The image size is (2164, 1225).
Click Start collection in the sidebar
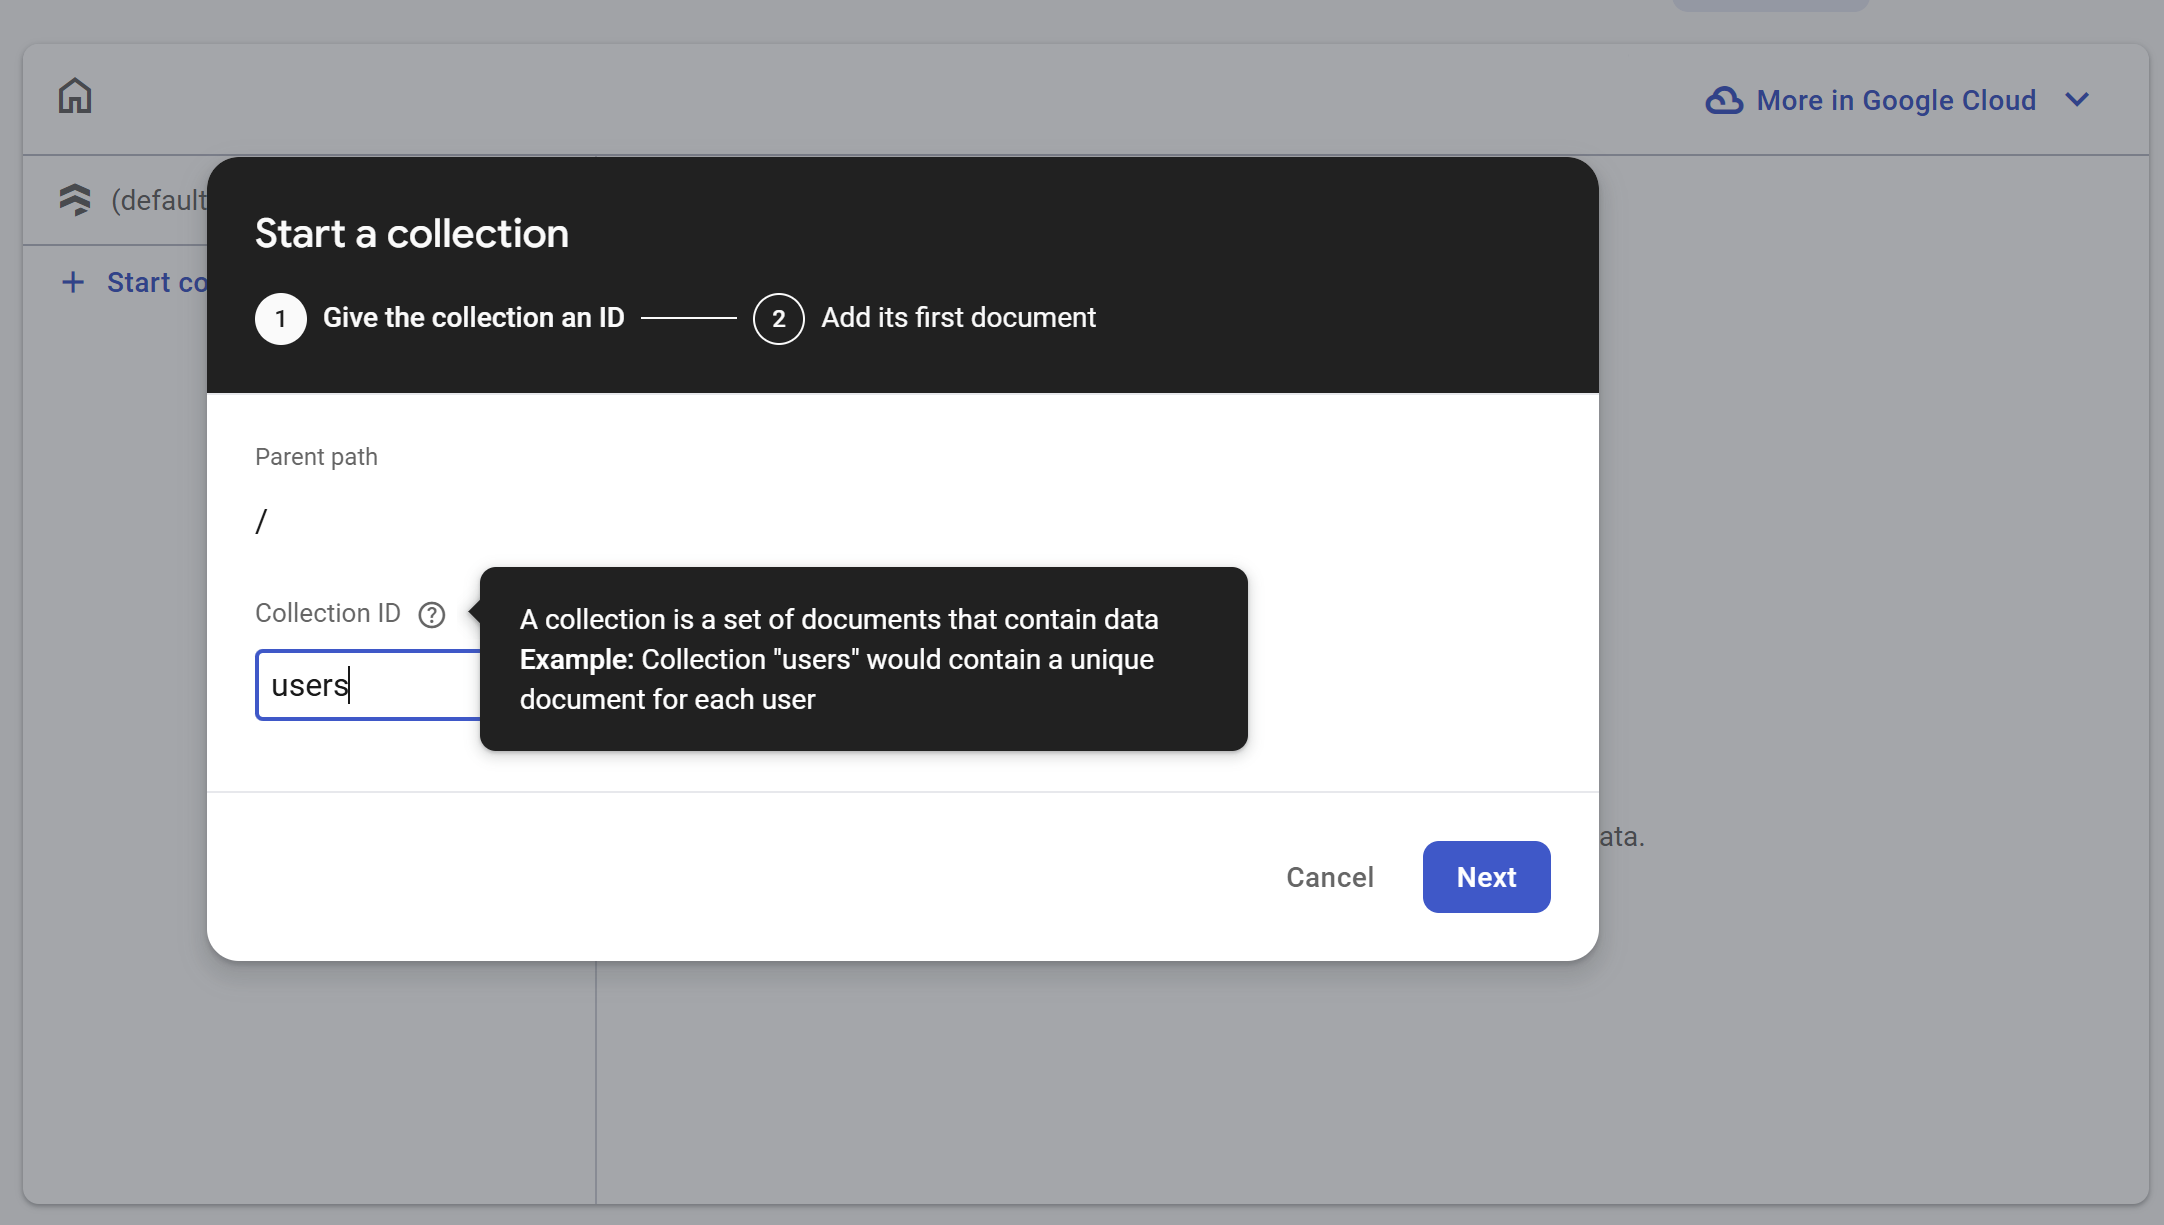tap(157, 282)
